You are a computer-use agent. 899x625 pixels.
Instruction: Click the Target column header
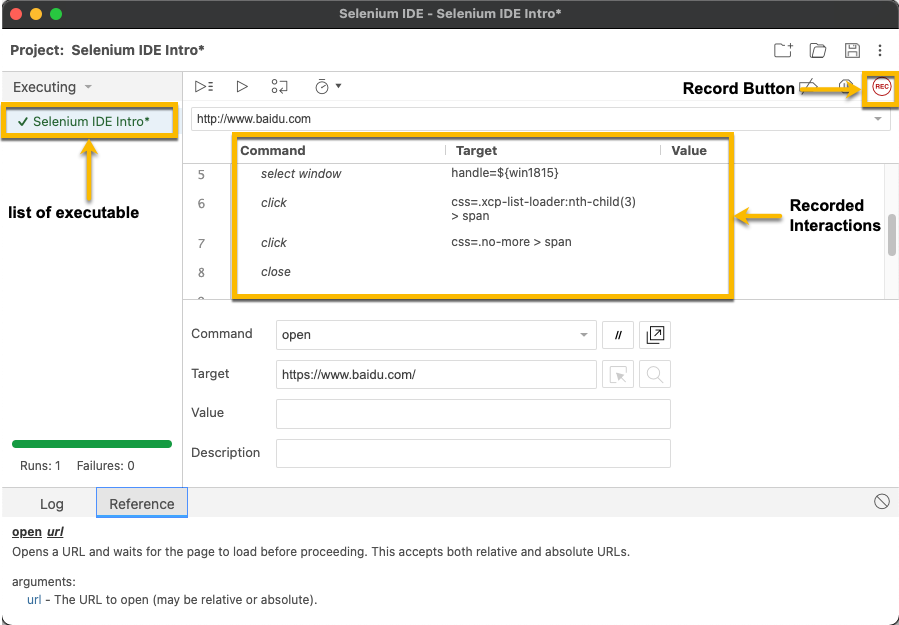(476, 151)
